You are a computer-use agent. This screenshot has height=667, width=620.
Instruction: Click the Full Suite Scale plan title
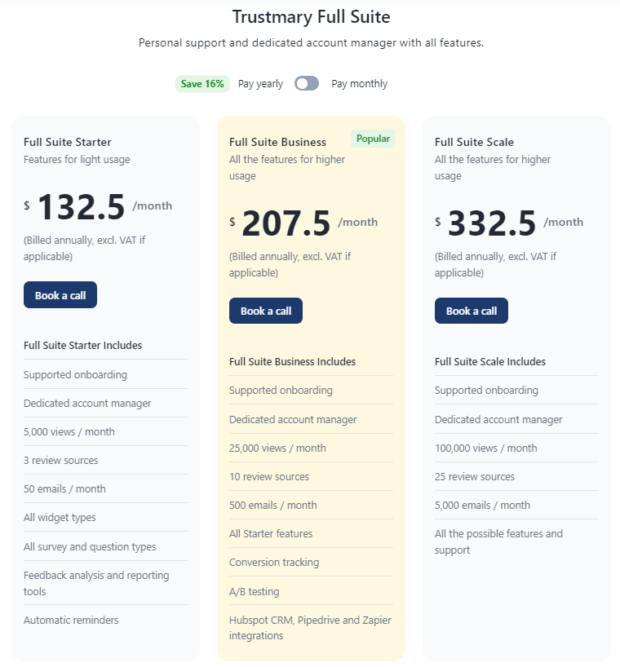pyautogui.click(x=474, y=142)
